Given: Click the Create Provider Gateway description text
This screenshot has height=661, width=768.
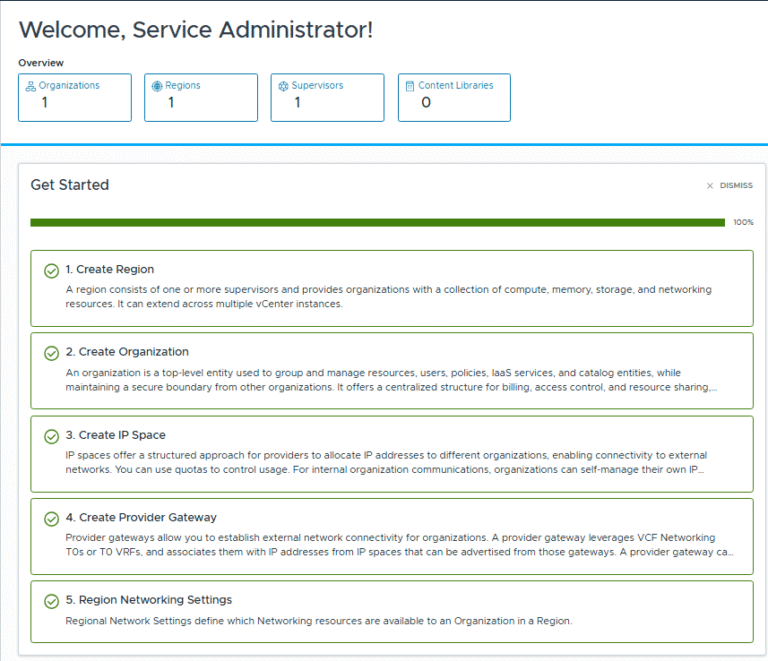Looking at the screenshot, I should tap(399, 544).
